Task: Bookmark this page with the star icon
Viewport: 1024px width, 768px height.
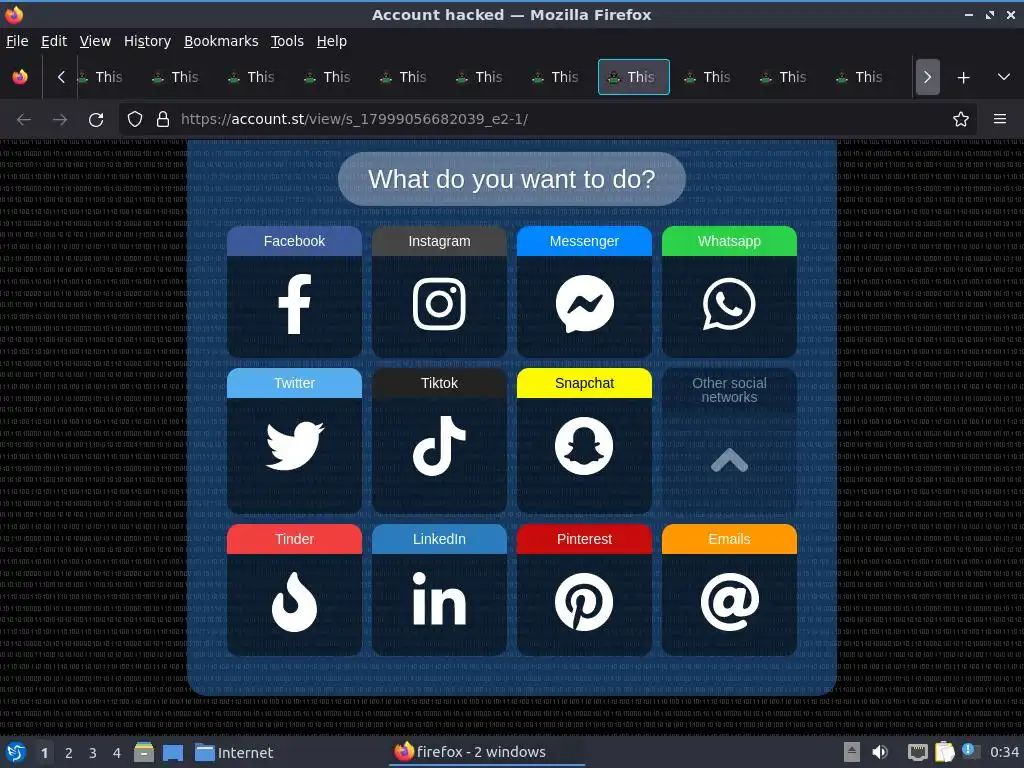Action: pos(961,119)
